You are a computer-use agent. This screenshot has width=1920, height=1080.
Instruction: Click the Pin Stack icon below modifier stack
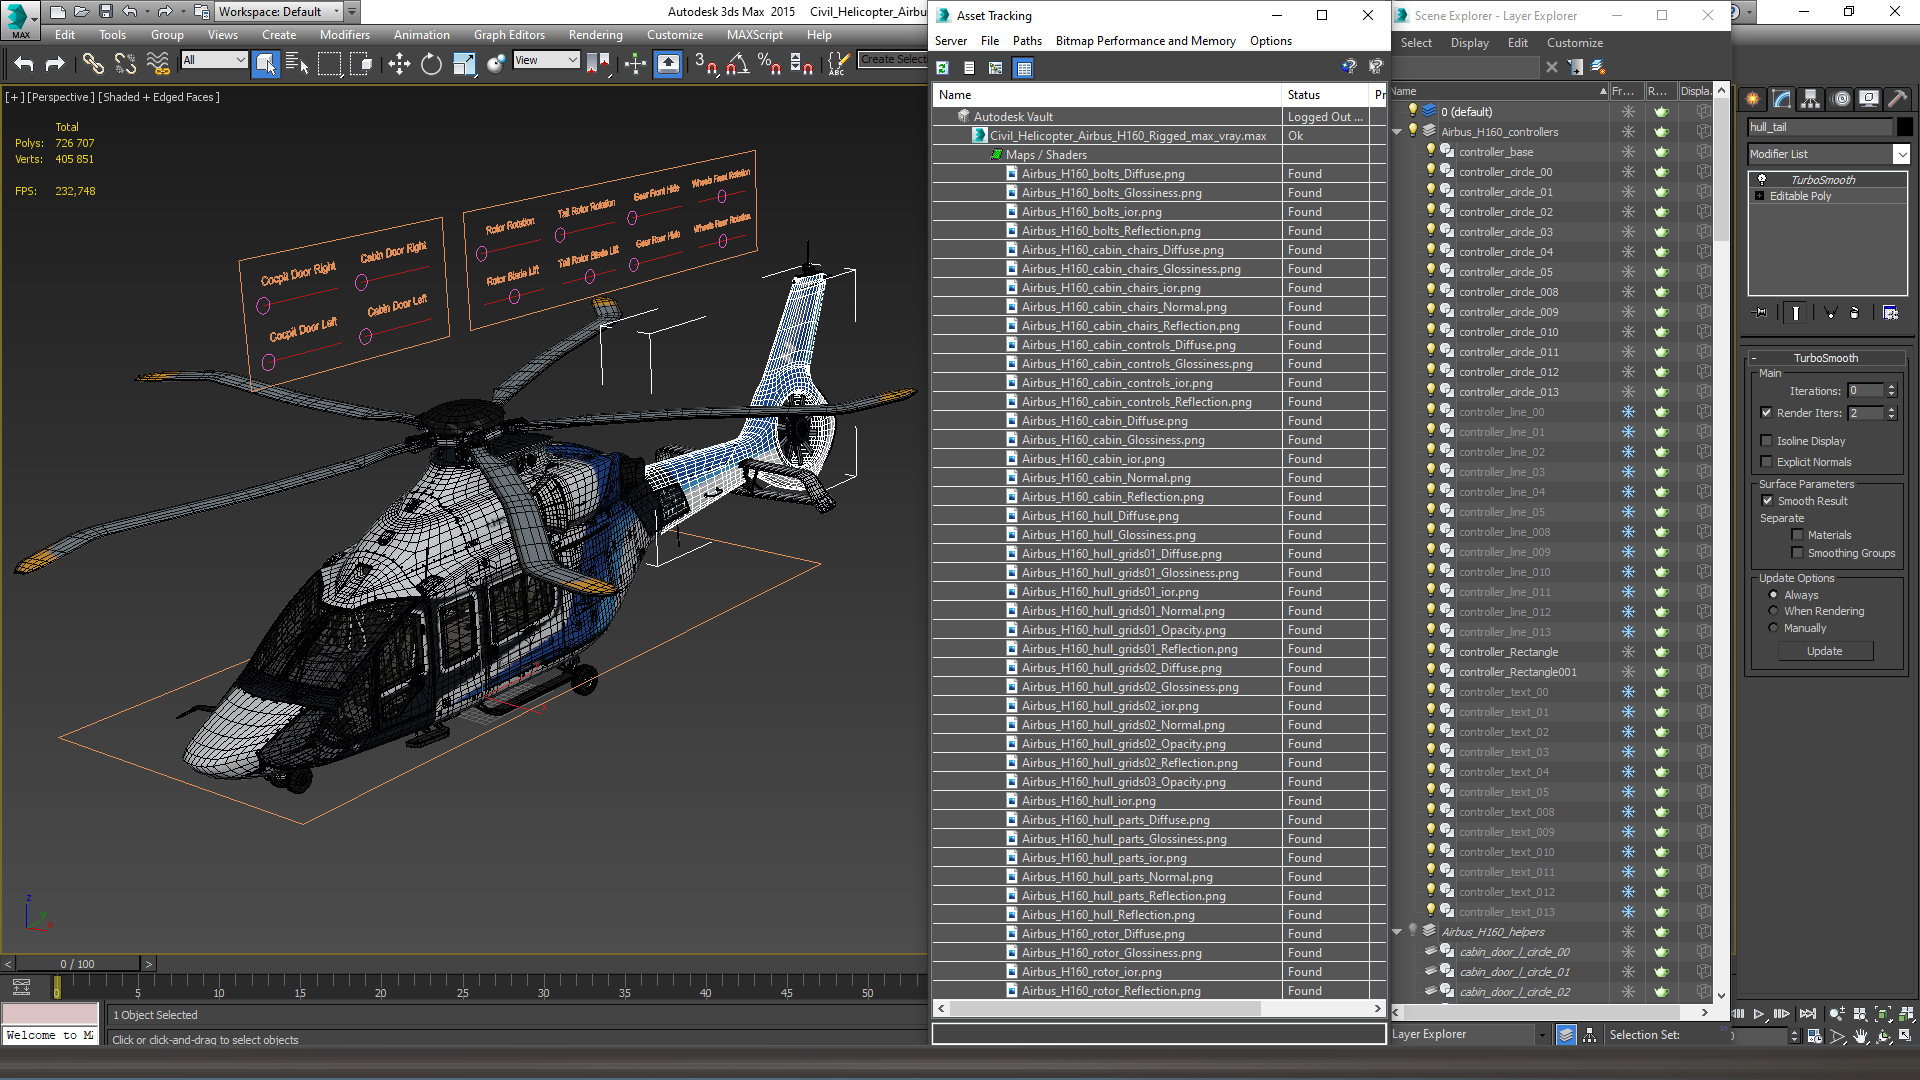pyautogui.click(x=1761, y=313)
